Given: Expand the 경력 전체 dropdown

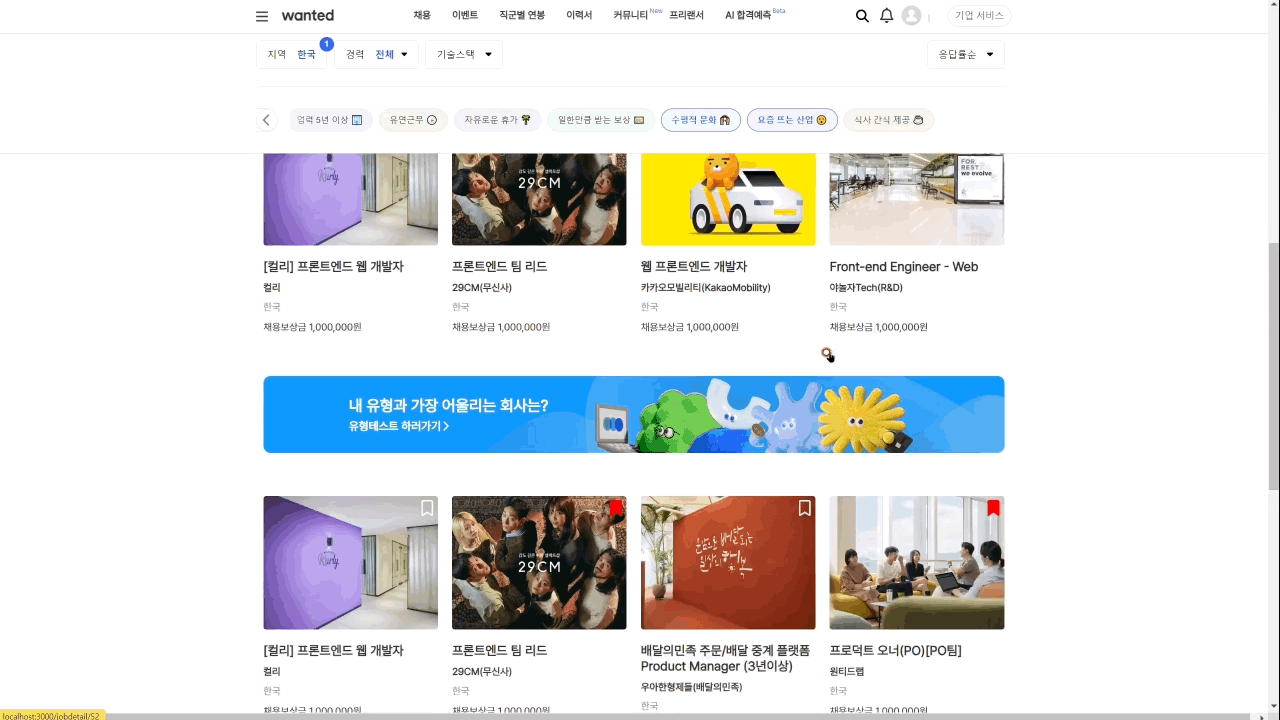Looking at the screenshot, I should 377,54.
